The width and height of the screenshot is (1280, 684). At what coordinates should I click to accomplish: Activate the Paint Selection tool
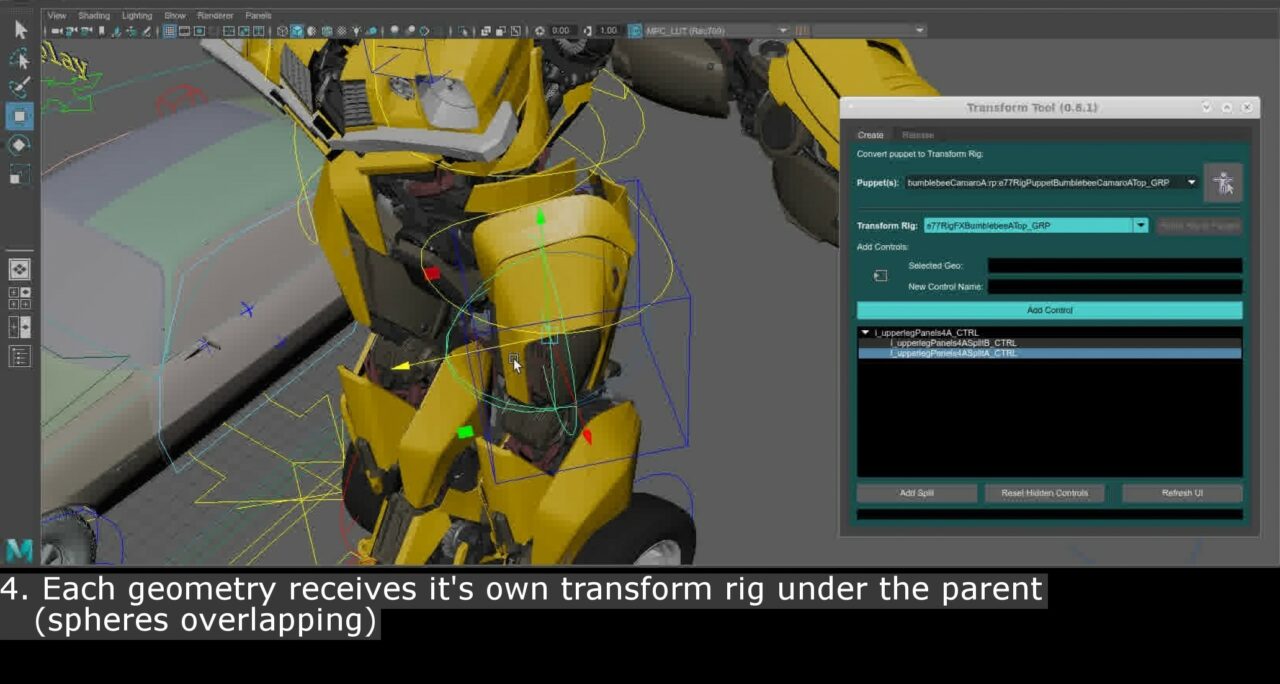(x=20, y=87)
